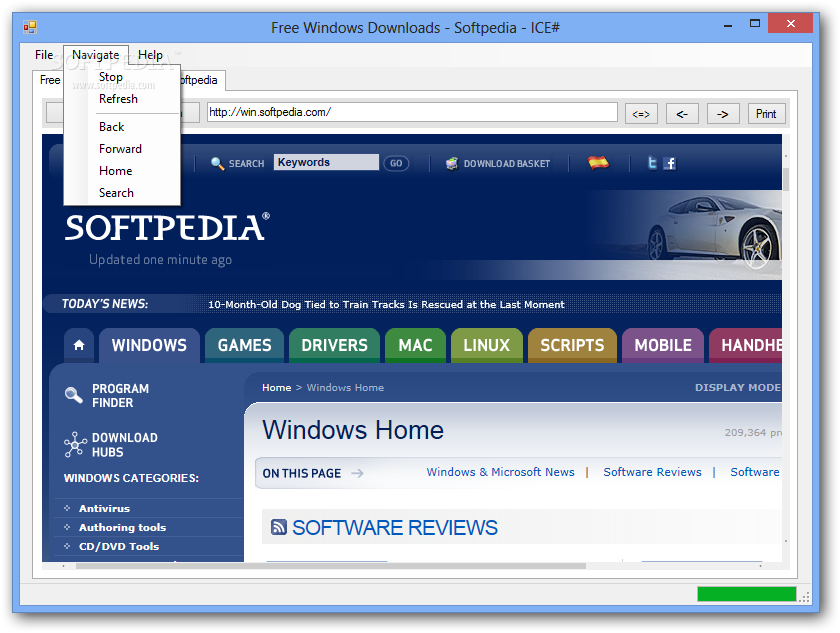Click the window resize grip in status bar
Screen dimensions: 840x633
(805, 597)
